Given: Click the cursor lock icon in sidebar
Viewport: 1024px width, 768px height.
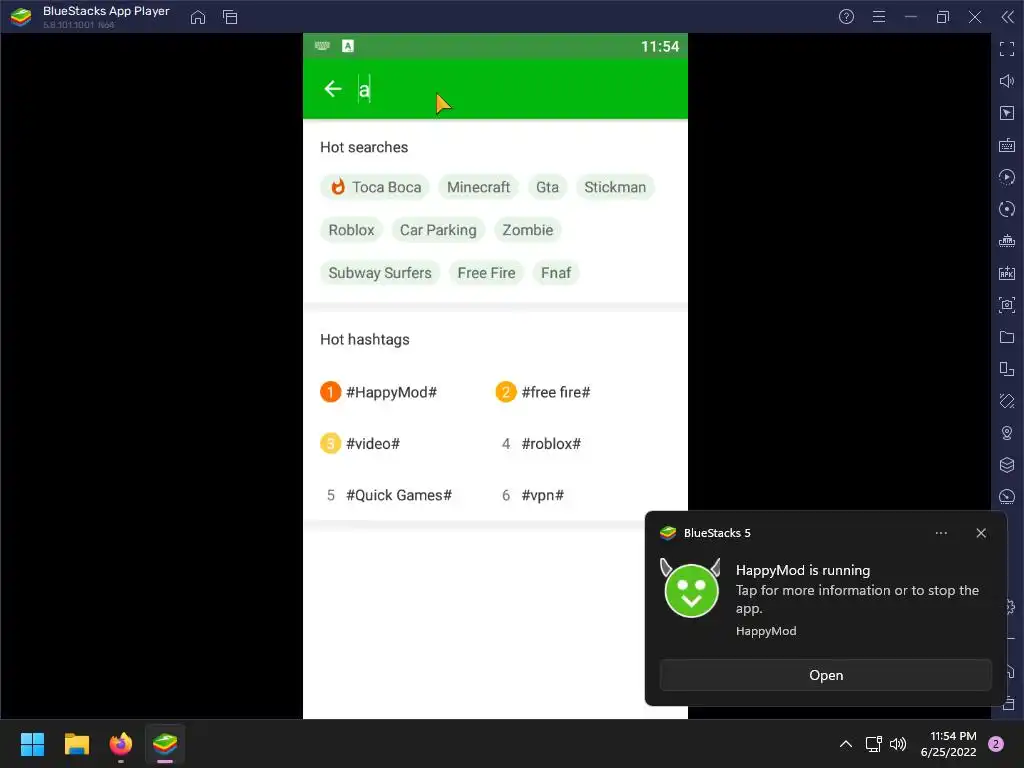Looking at the screenshot, I should pyautogui.click(x=1007, y=113).
